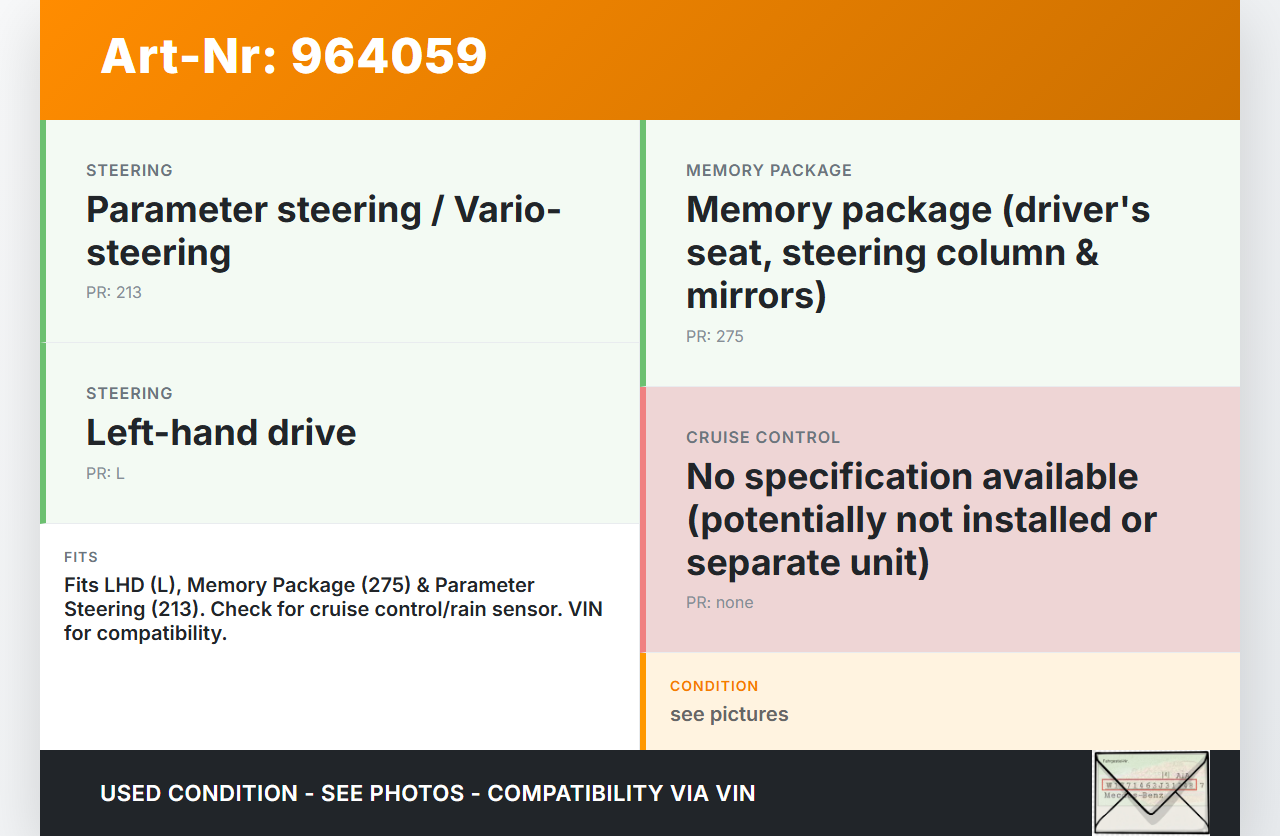Click the VIN envelope icon in footer
The image size is (1280, 837).
pos(1151,792)
